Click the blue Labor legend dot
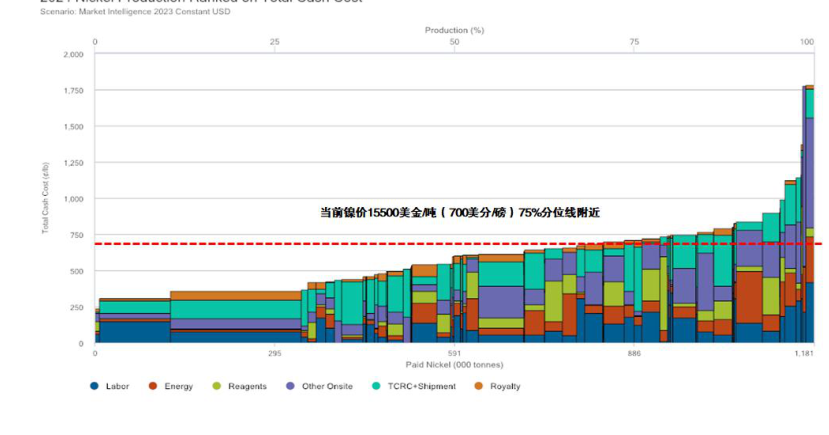Image resolution: width=829 pixels, height=435 pixels. (95, 386)
